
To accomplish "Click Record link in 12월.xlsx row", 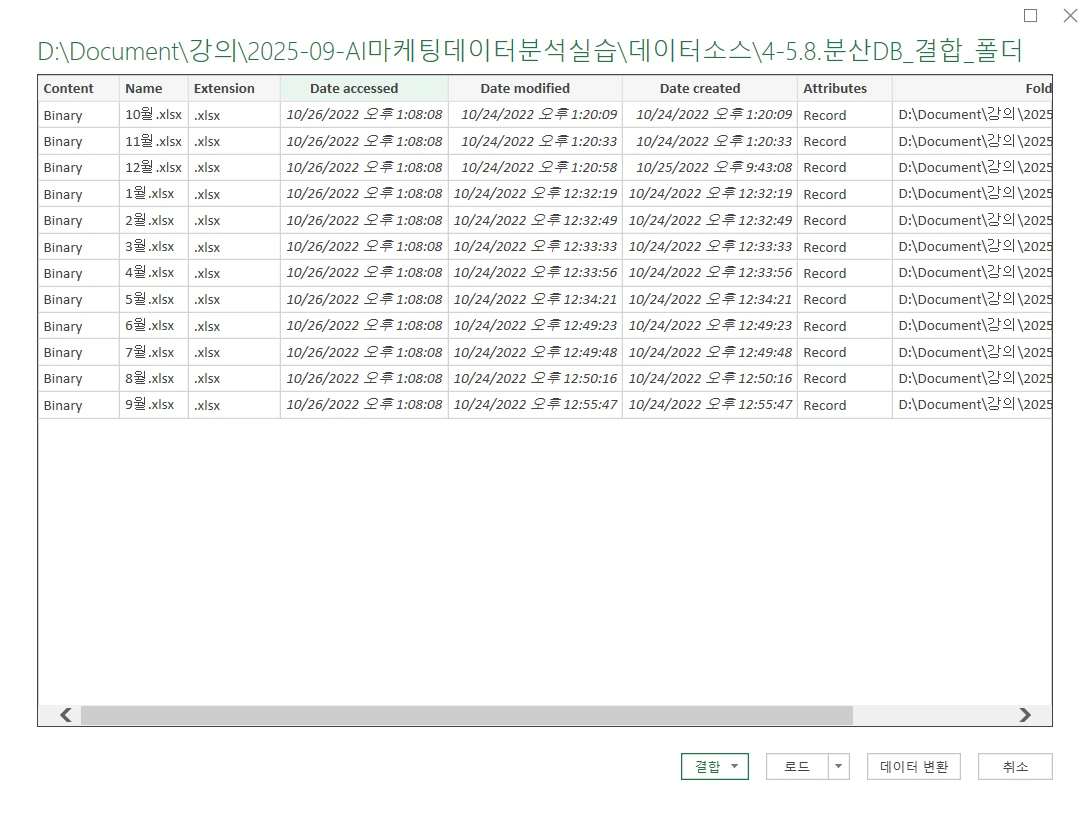I will point(824,168).
